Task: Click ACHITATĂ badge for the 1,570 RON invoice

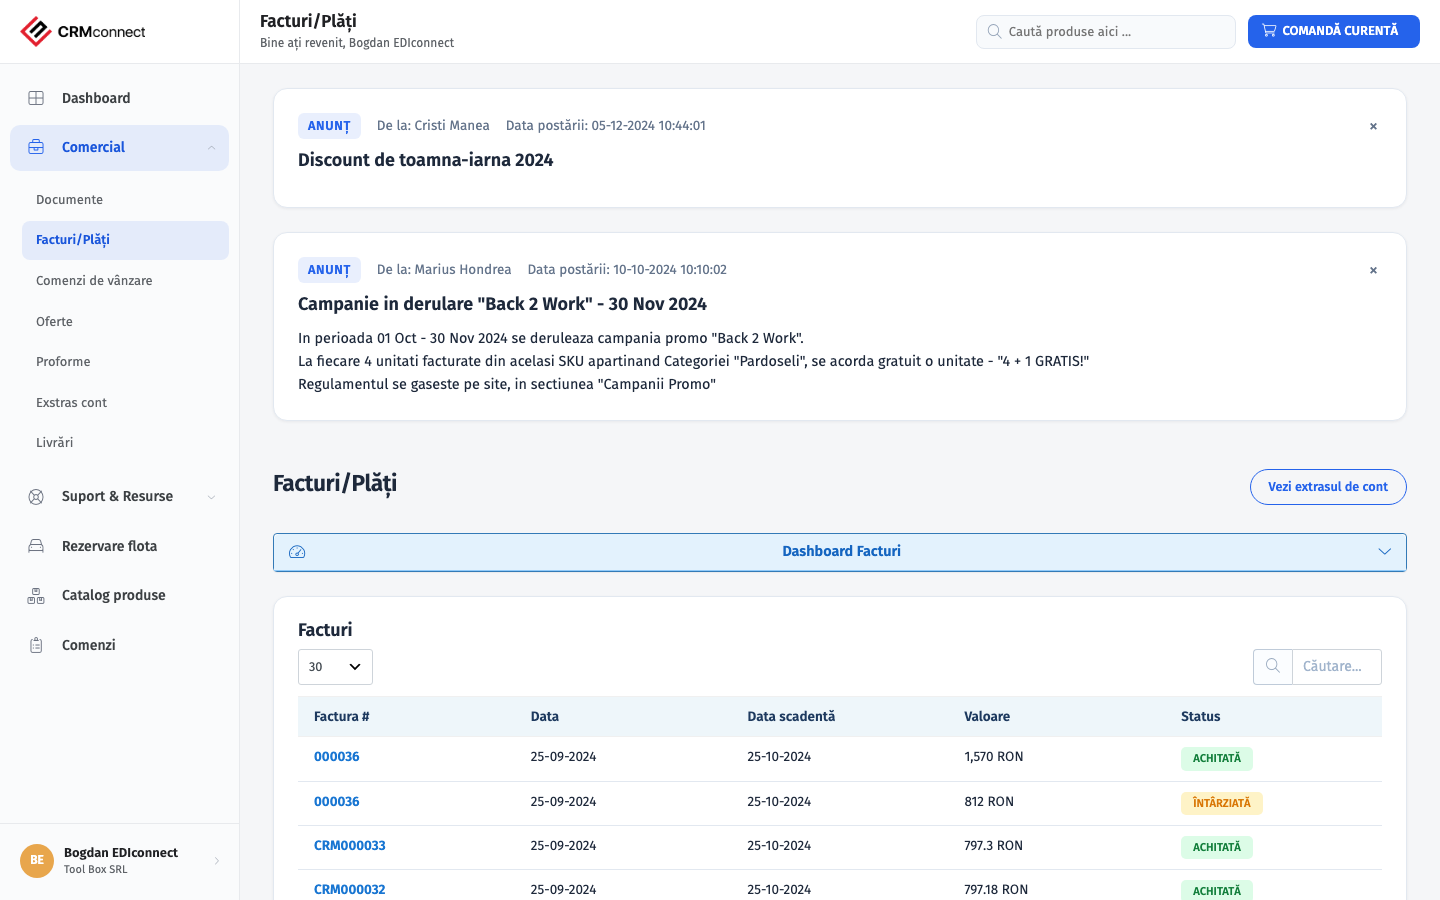Action: click(1217, 758)
